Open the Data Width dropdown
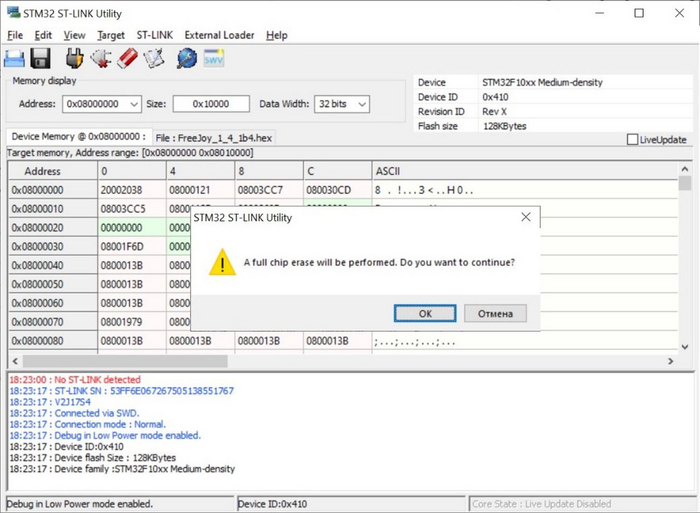700x513 pixels. click(x=361, y=104)
